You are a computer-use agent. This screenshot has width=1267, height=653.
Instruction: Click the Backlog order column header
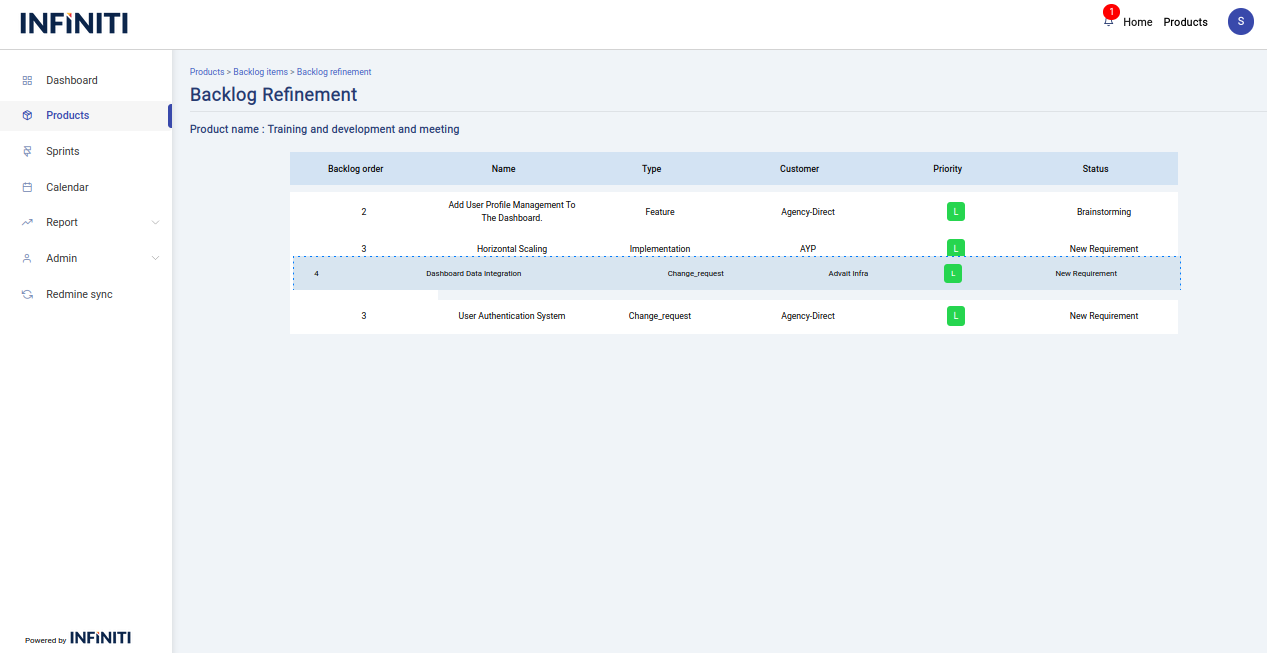tap(355, 169)
